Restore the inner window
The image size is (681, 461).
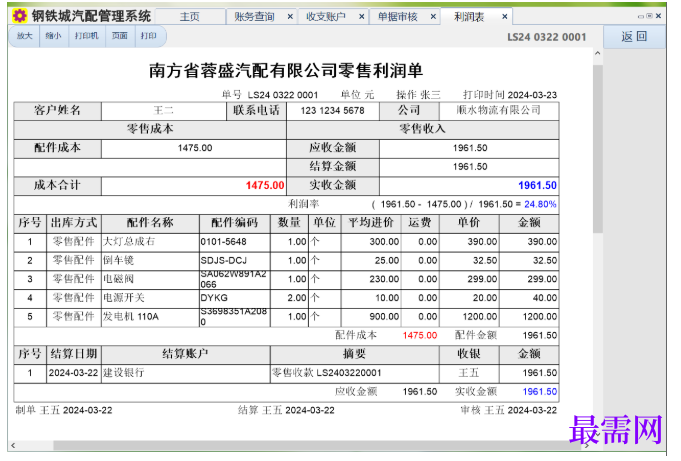point(649,16)
